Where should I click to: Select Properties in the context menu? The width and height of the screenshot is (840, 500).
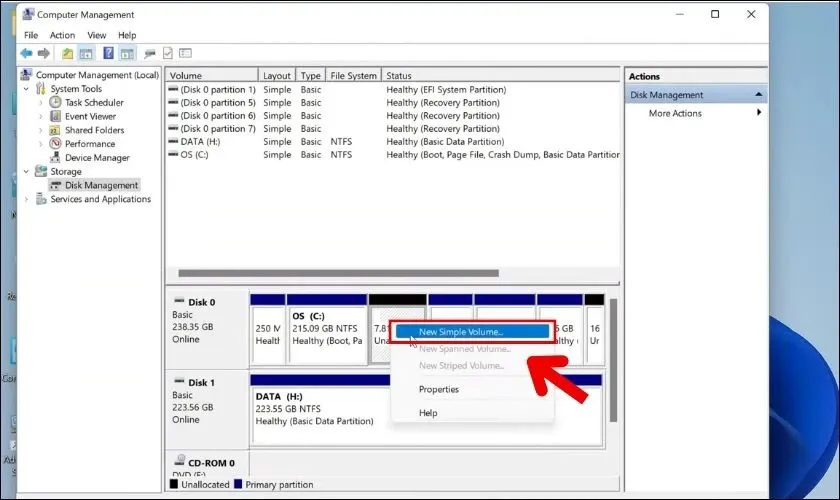tap(439, 389)
